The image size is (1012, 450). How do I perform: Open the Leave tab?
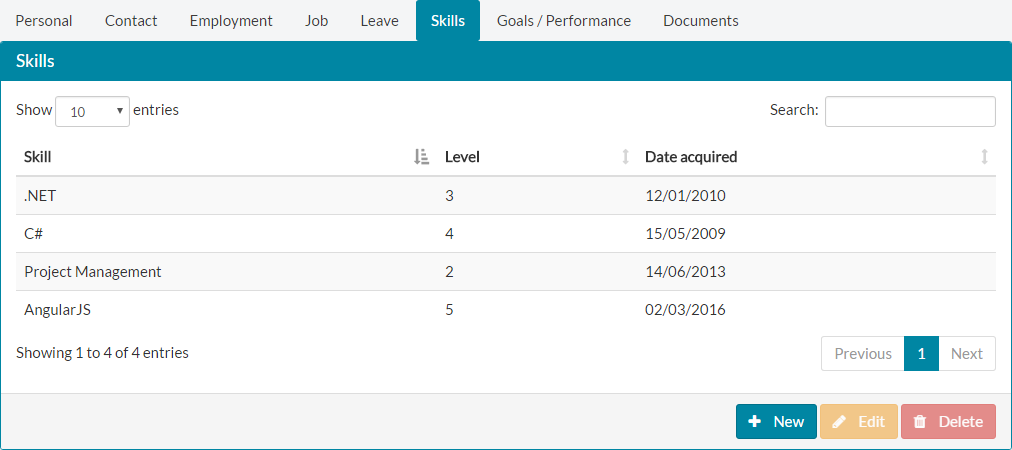pos(380,20)
